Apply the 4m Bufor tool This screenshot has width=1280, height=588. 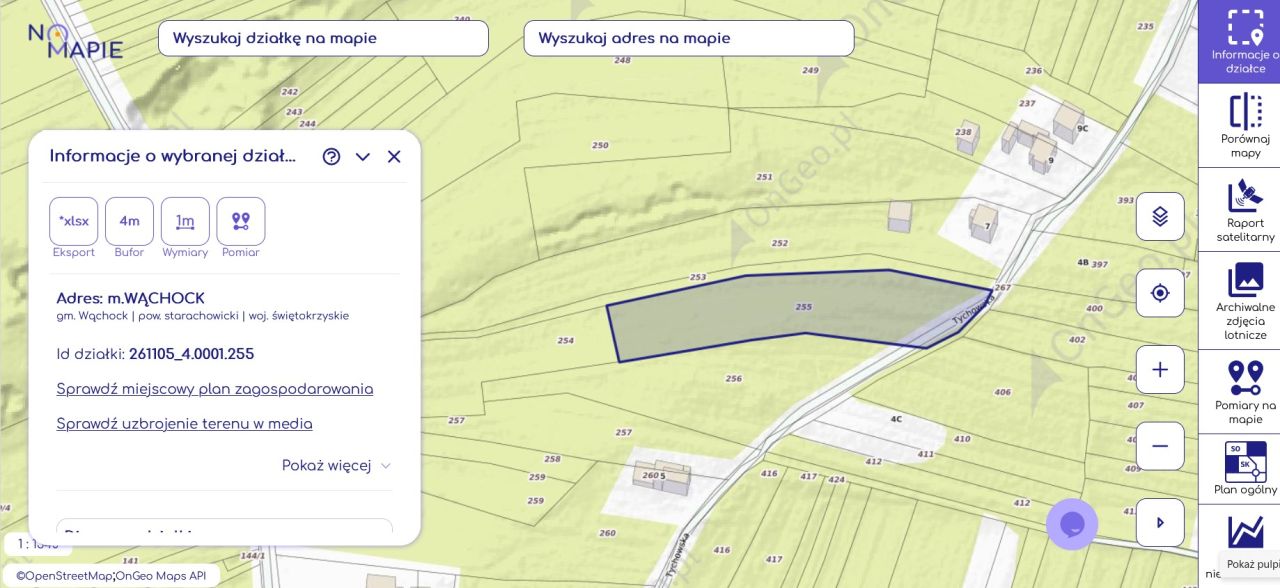[128, 221]
